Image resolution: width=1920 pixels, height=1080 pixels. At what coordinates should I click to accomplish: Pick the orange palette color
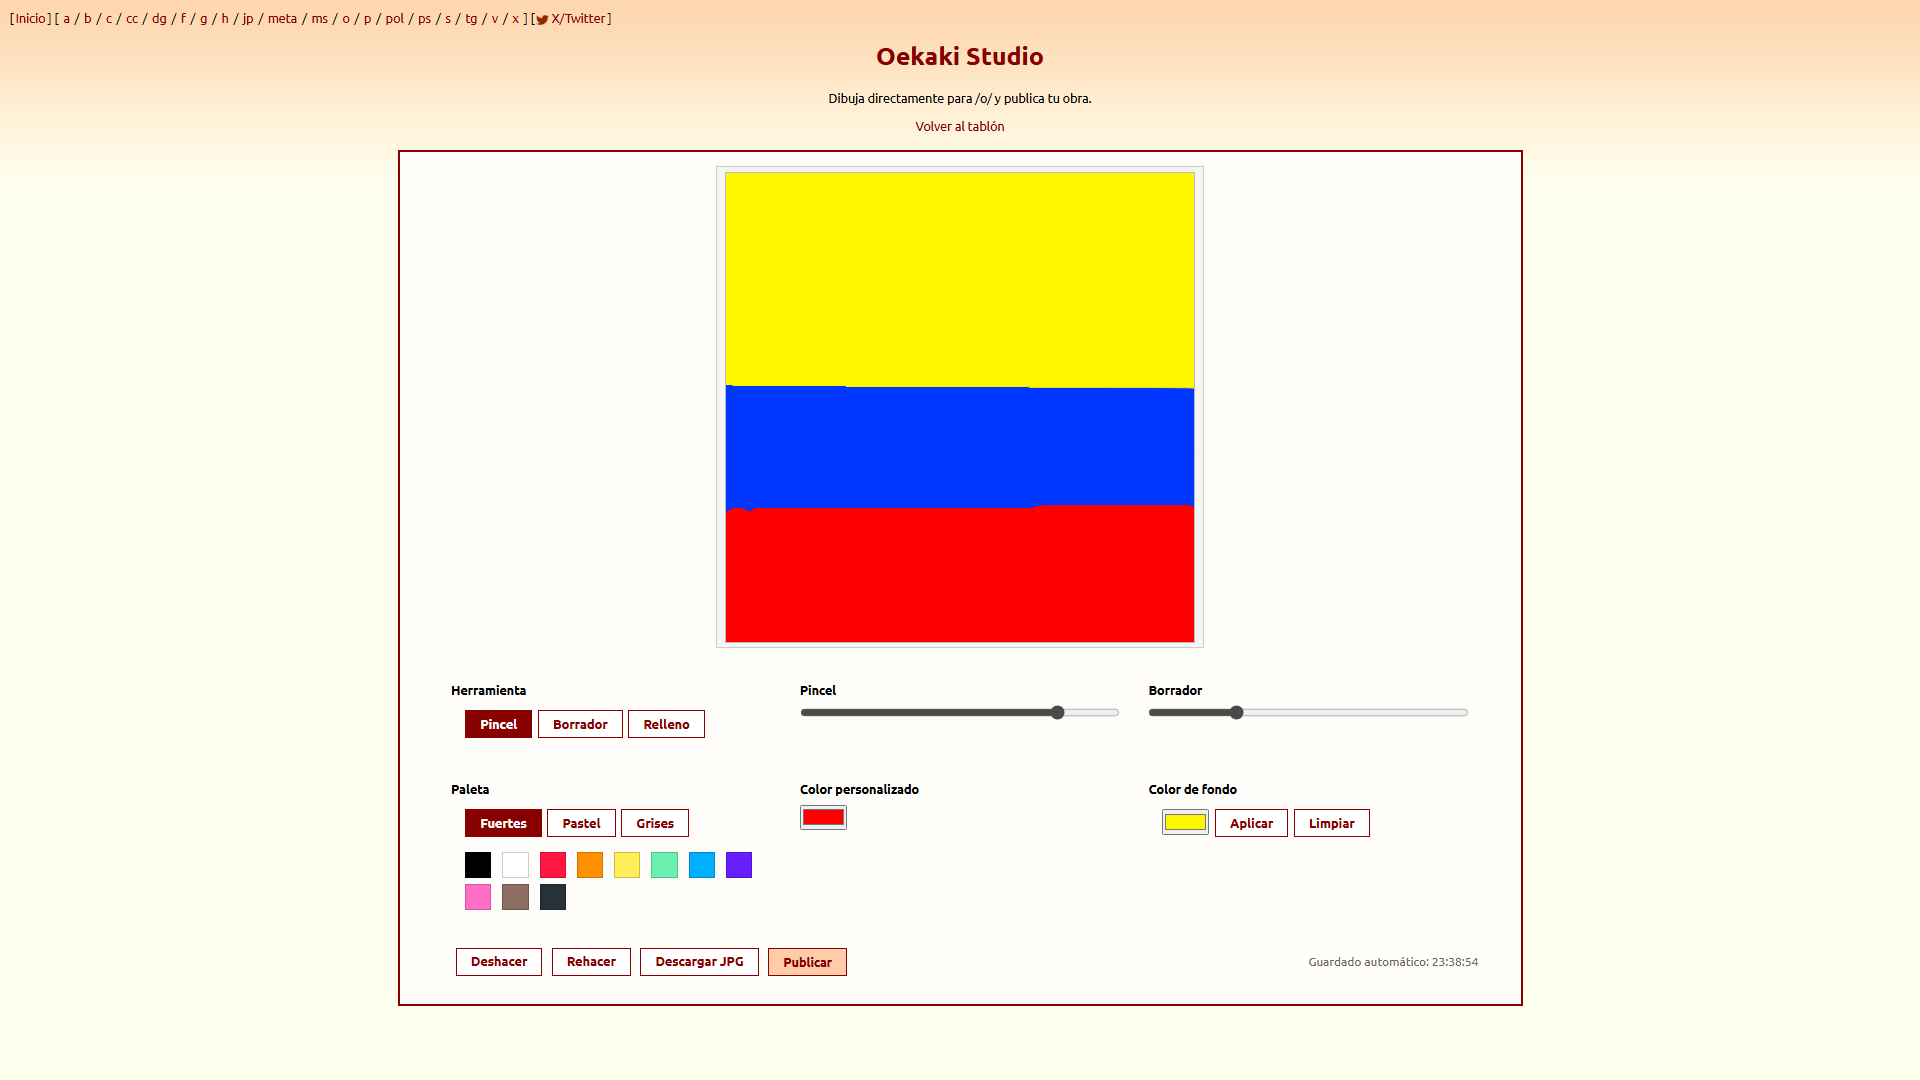pos(590,865)
